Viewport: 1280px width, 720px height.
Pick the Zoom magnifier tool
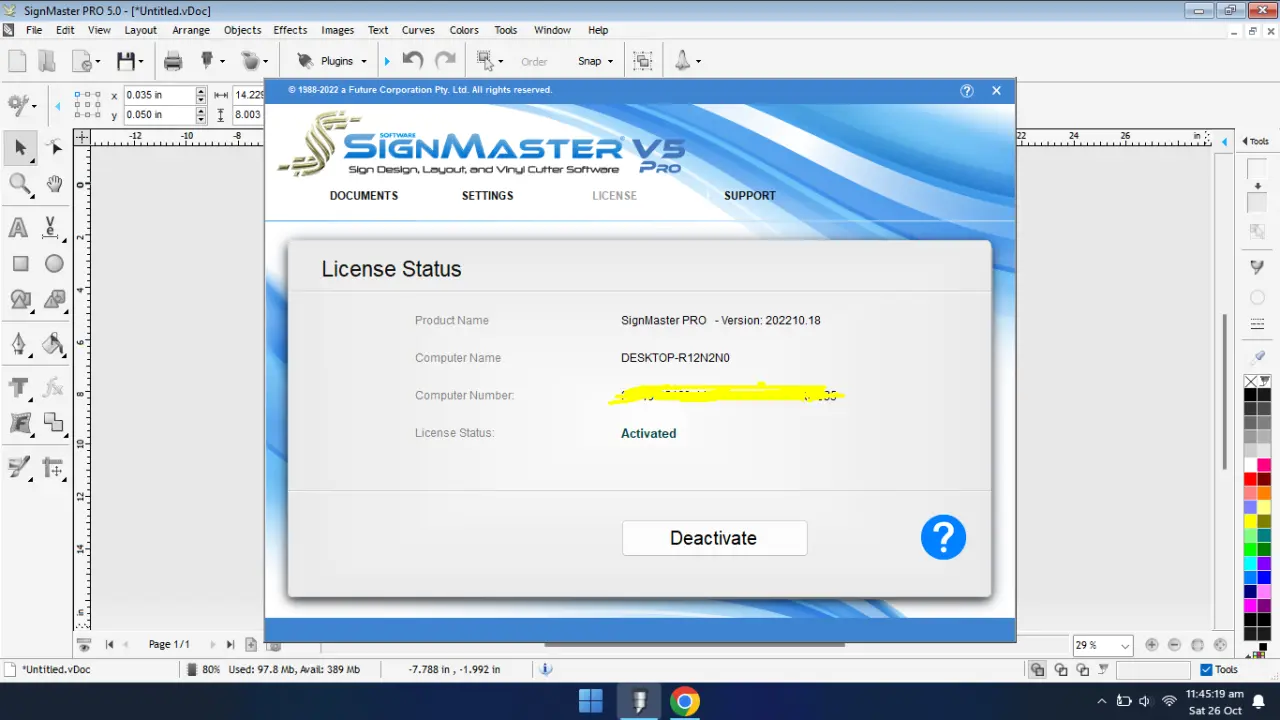(x=19, y=183)
